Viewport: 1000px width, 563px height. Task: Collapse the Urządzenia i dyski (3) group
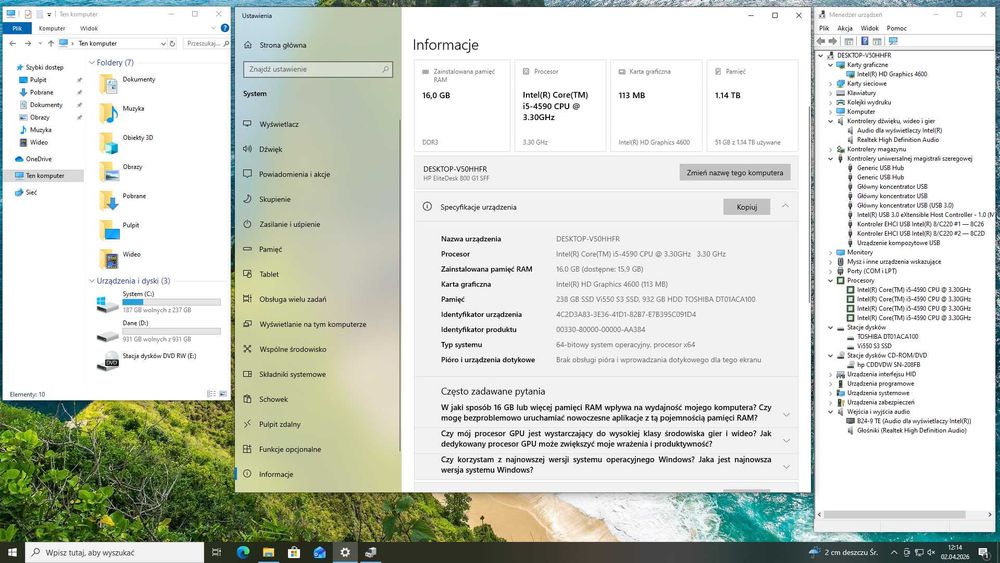[x=92, y=281]
